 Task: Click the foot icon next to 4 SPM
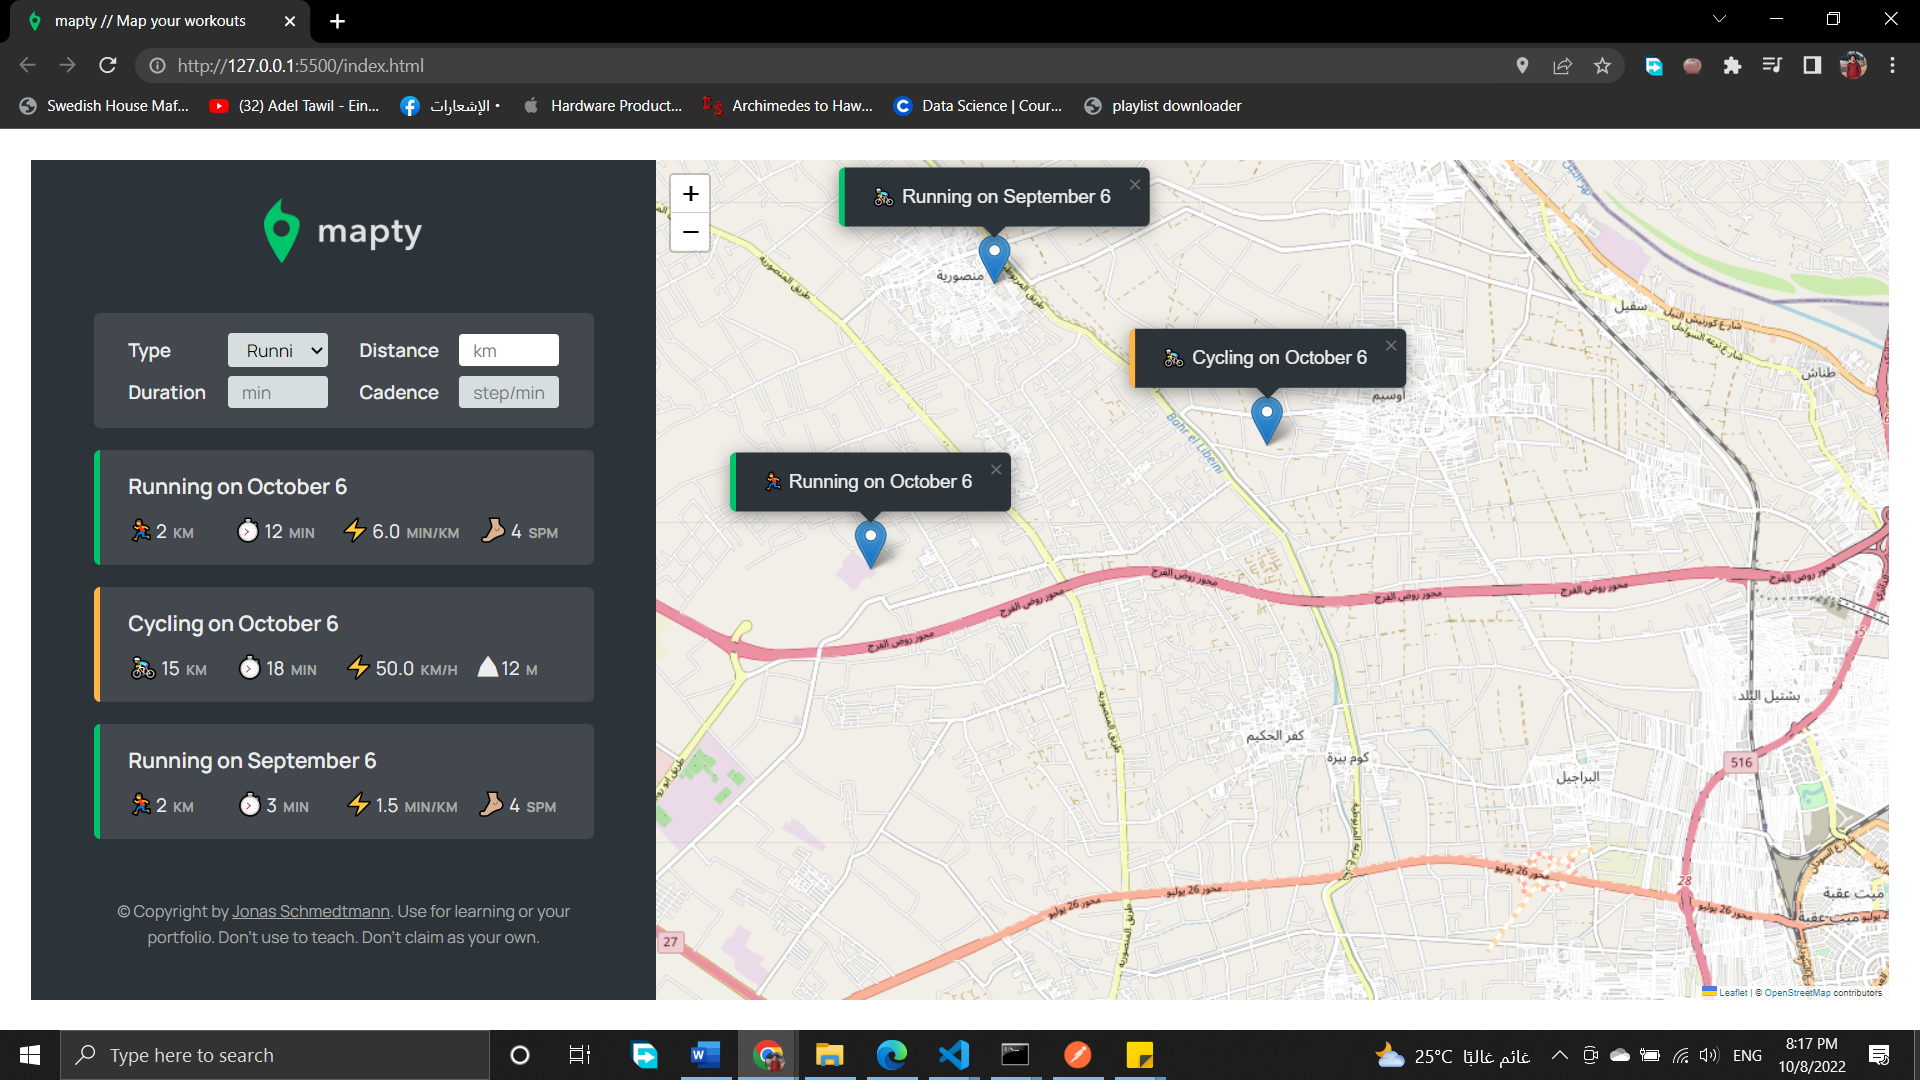coord(492,530)
